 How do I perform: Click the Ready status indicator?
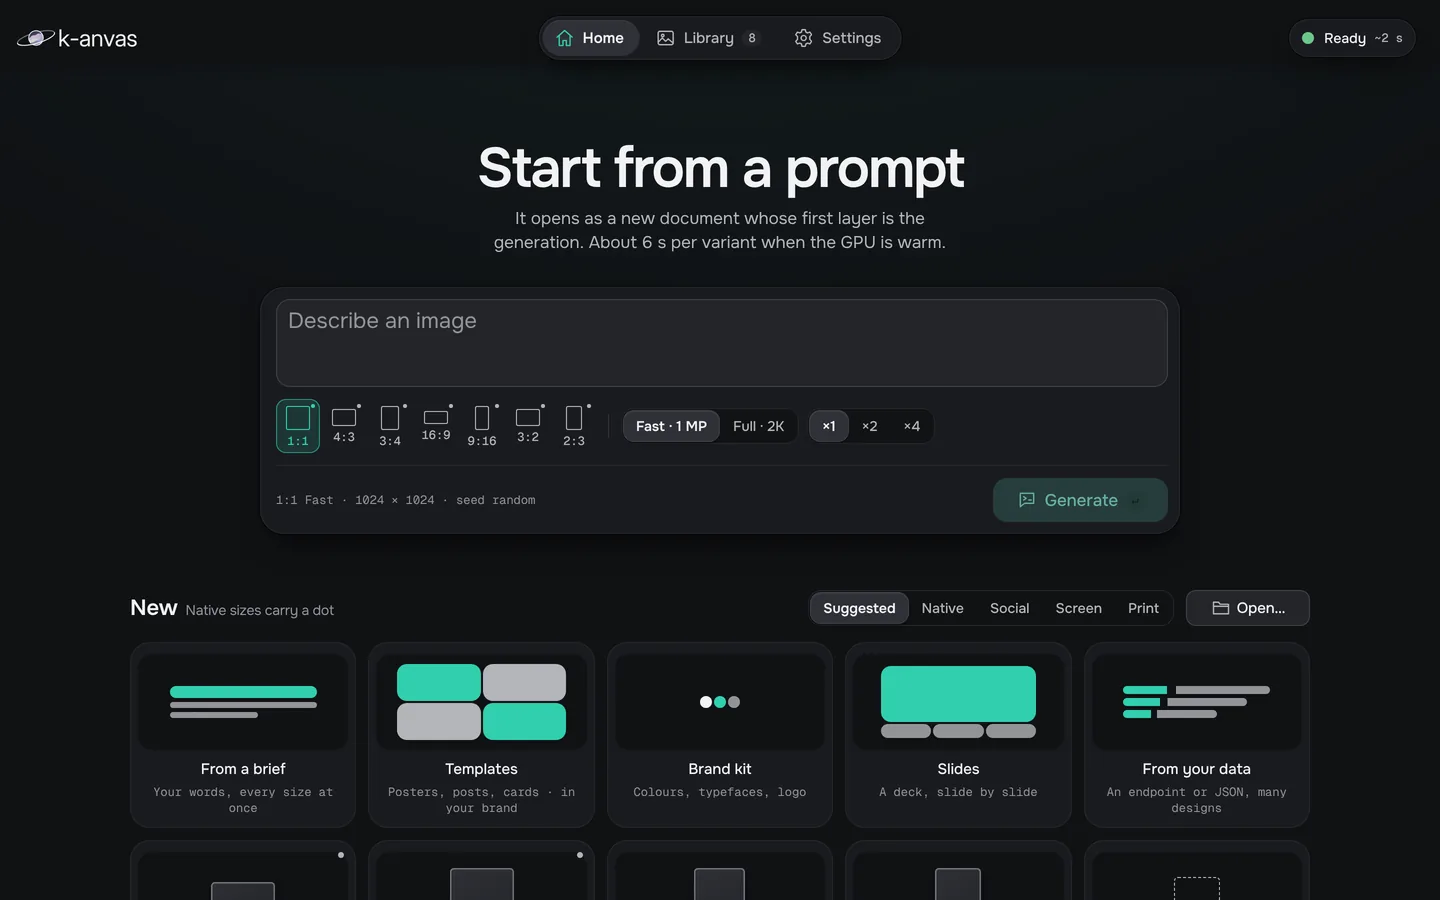point(1352,38)
